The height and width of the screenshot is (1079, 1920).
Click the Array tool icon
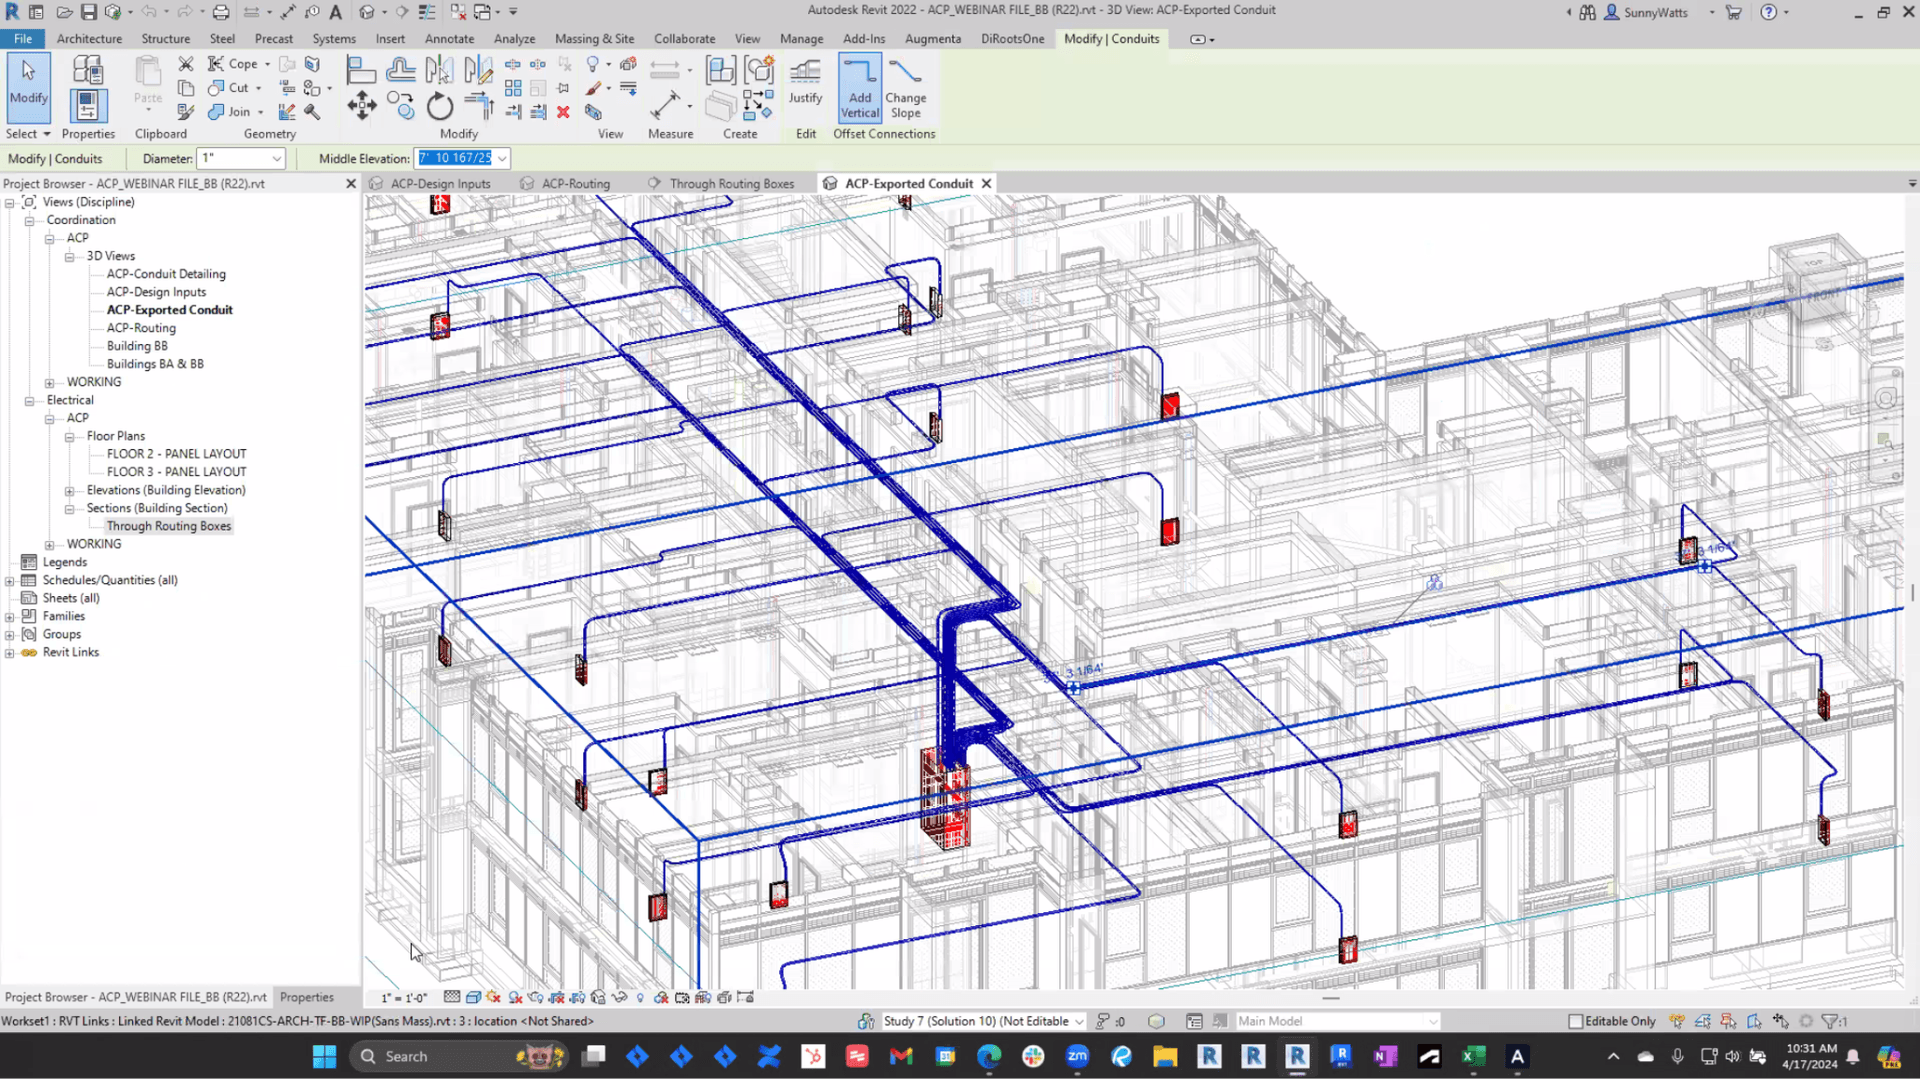tap(513, 88)
